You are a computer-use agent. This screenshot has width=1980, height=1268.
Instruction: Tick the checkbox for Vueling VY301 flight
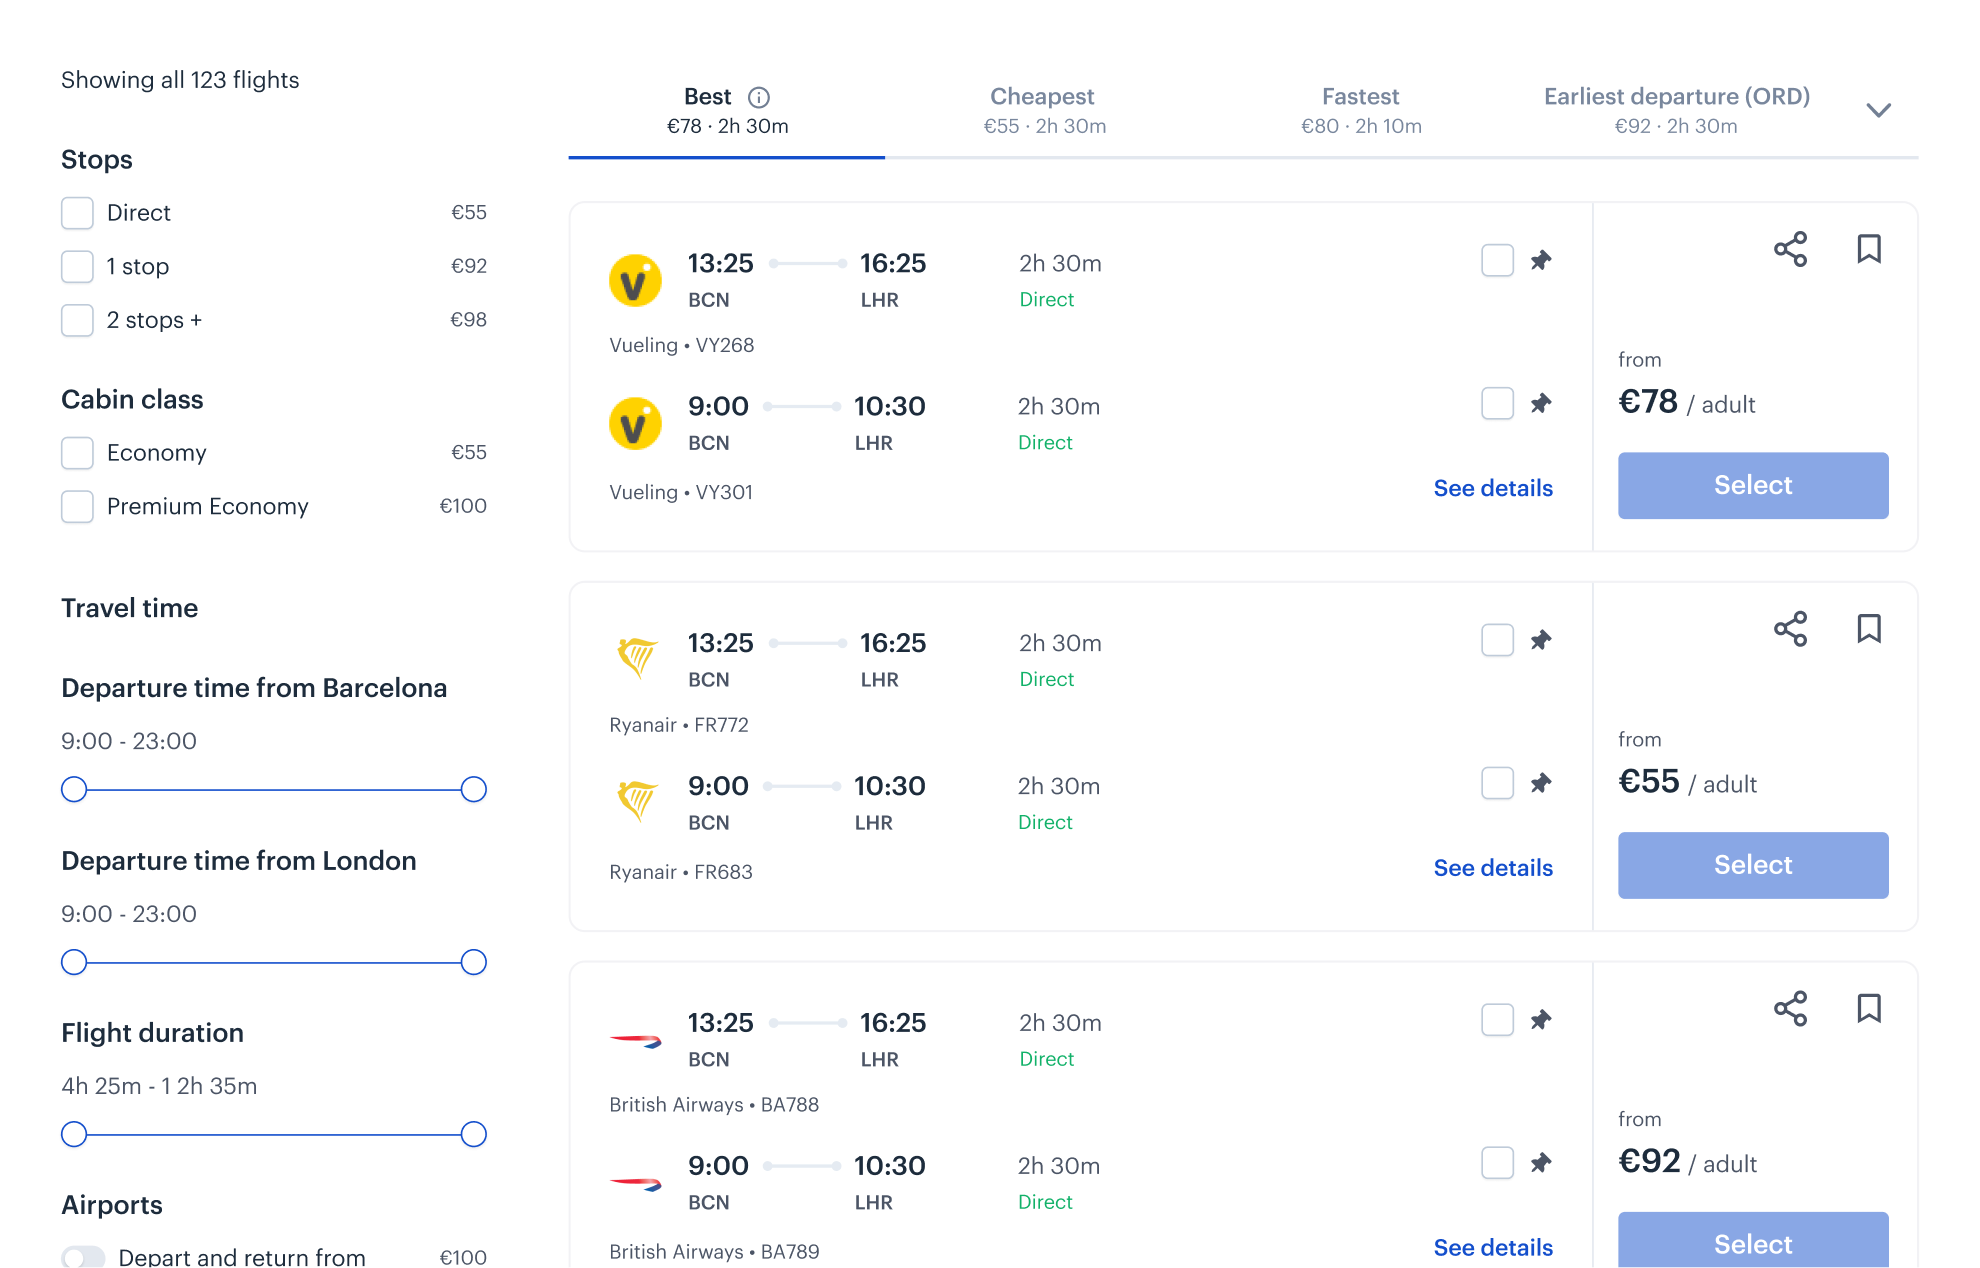tap(1497, 403)
